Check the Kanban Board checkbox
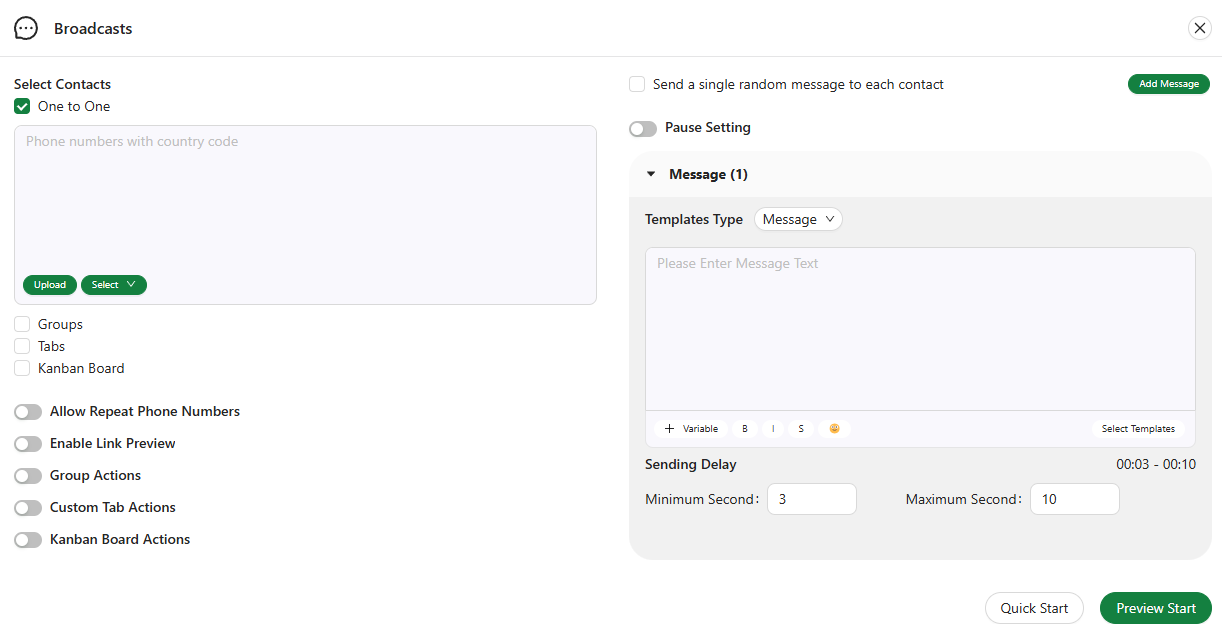The width and height of the screenshot is (1222, 634). click(x=22, y=368)
